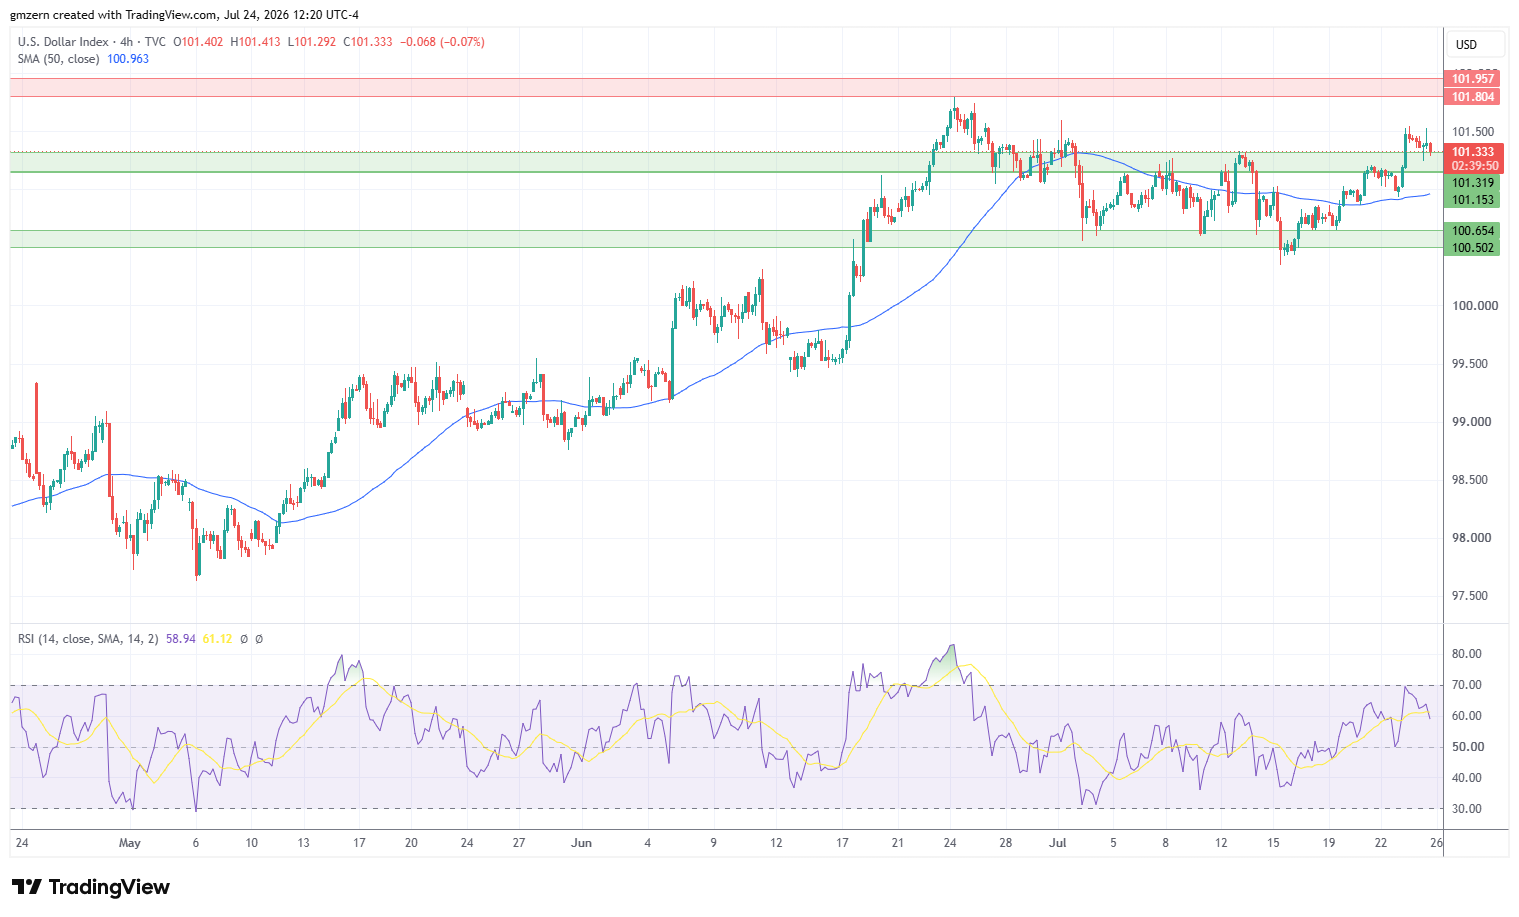Screen dimensions: 1519x917
Task: Click the green 100.654 price label
Action: [1472, 231]
